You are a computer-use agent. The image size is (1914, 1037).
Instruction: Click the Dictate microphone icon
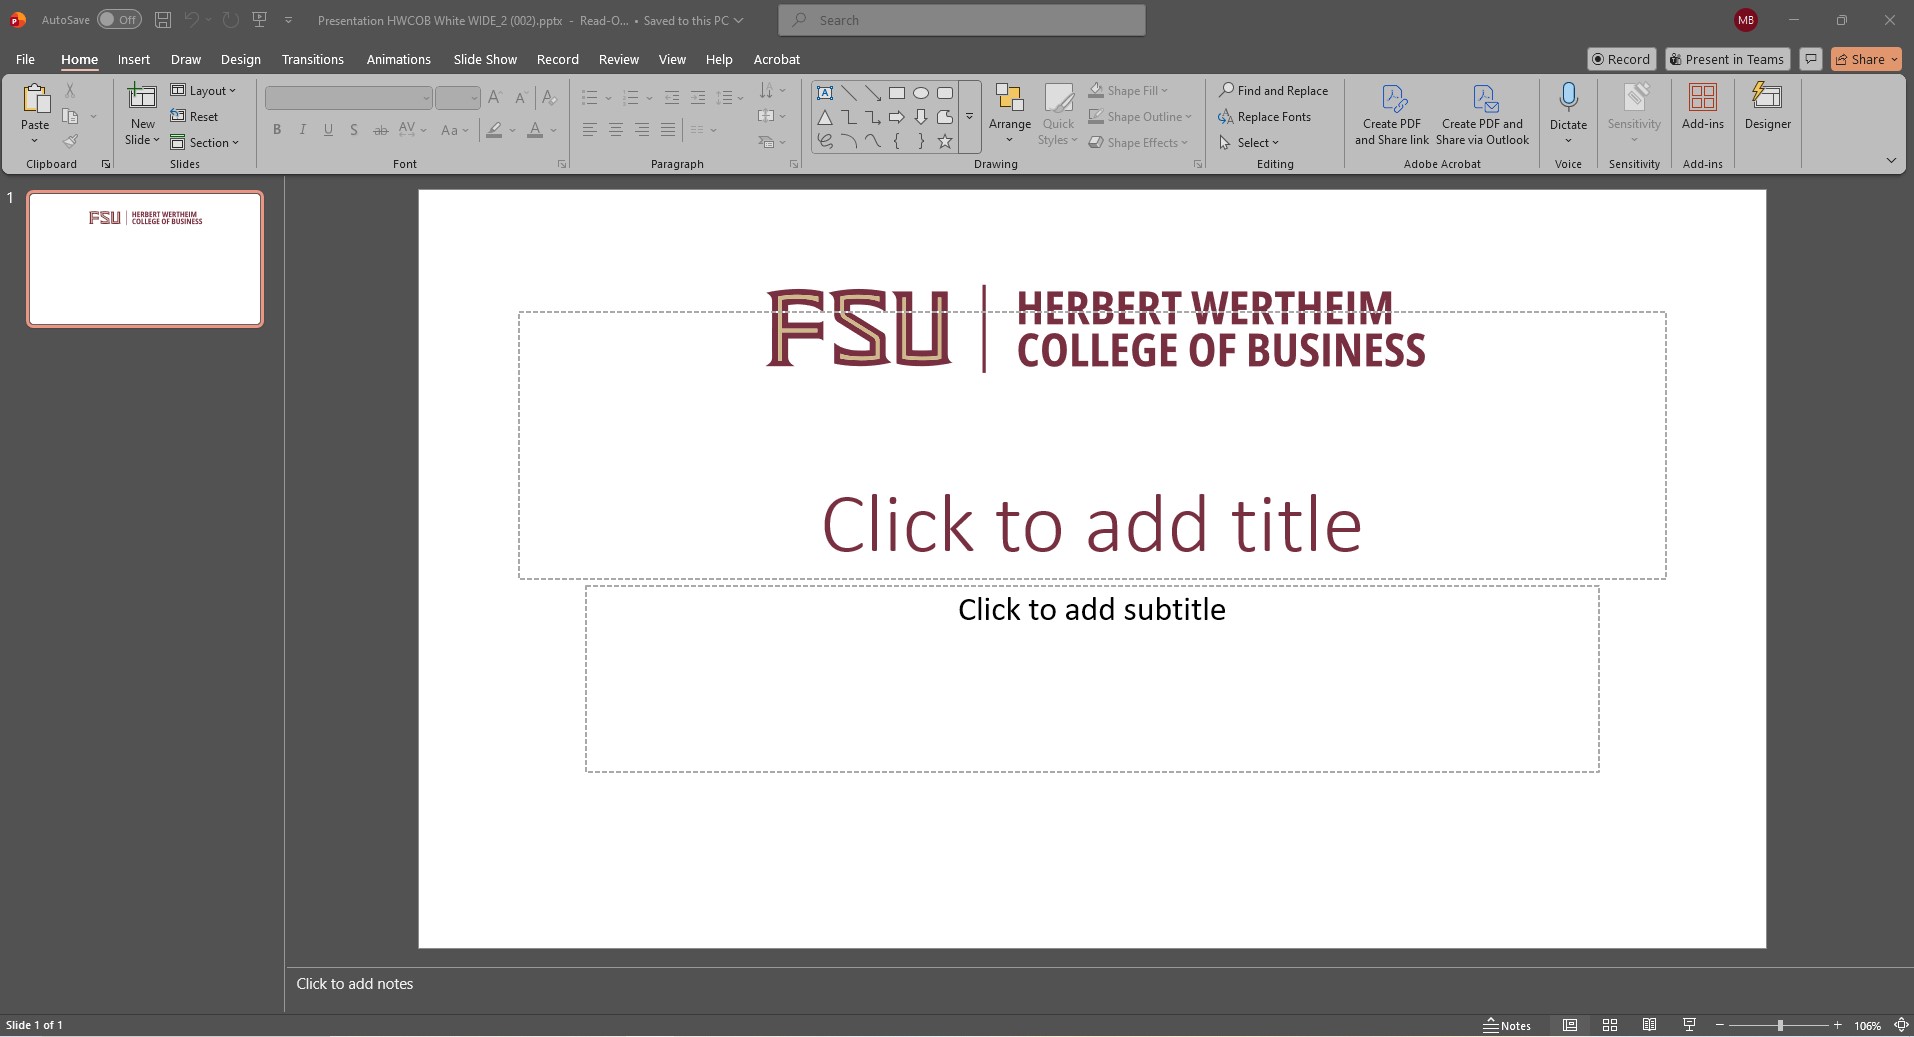[x=1568, y=98]
